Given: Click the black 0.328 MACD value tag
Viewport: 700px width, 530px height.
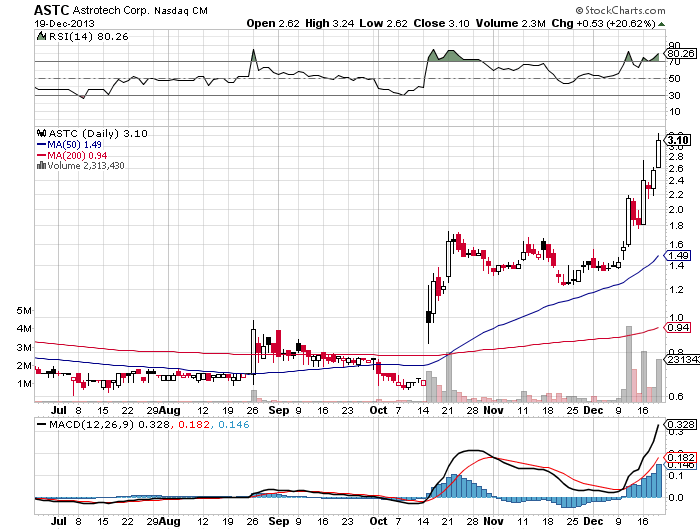Looking at the screenshot, I should (680, 424).
